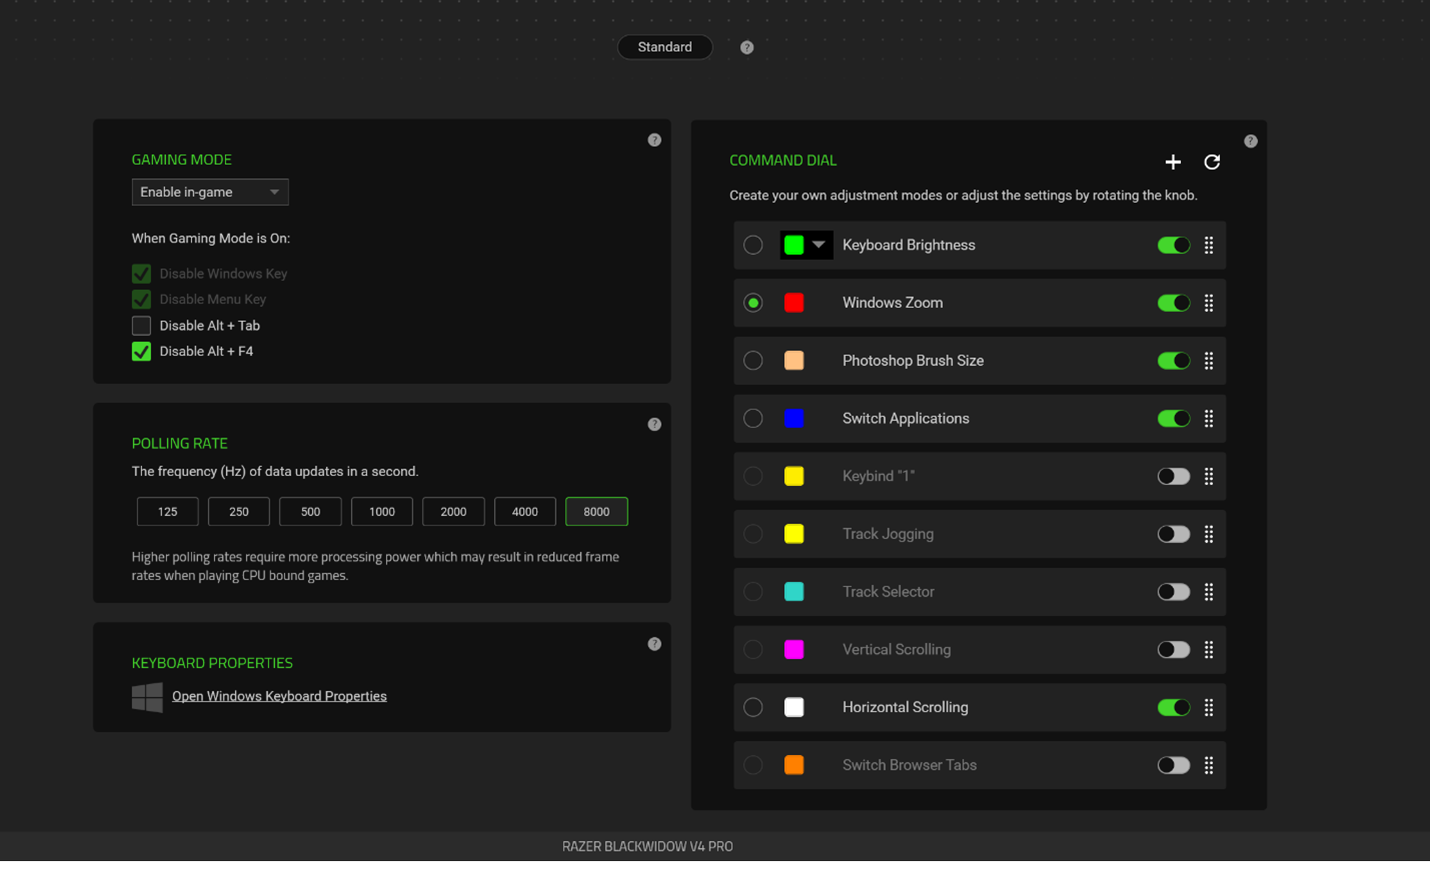The width and height of the screenshot is (1430, 876).
Task: Open help for the Polling Rate panel
Action: pos(654,424)
